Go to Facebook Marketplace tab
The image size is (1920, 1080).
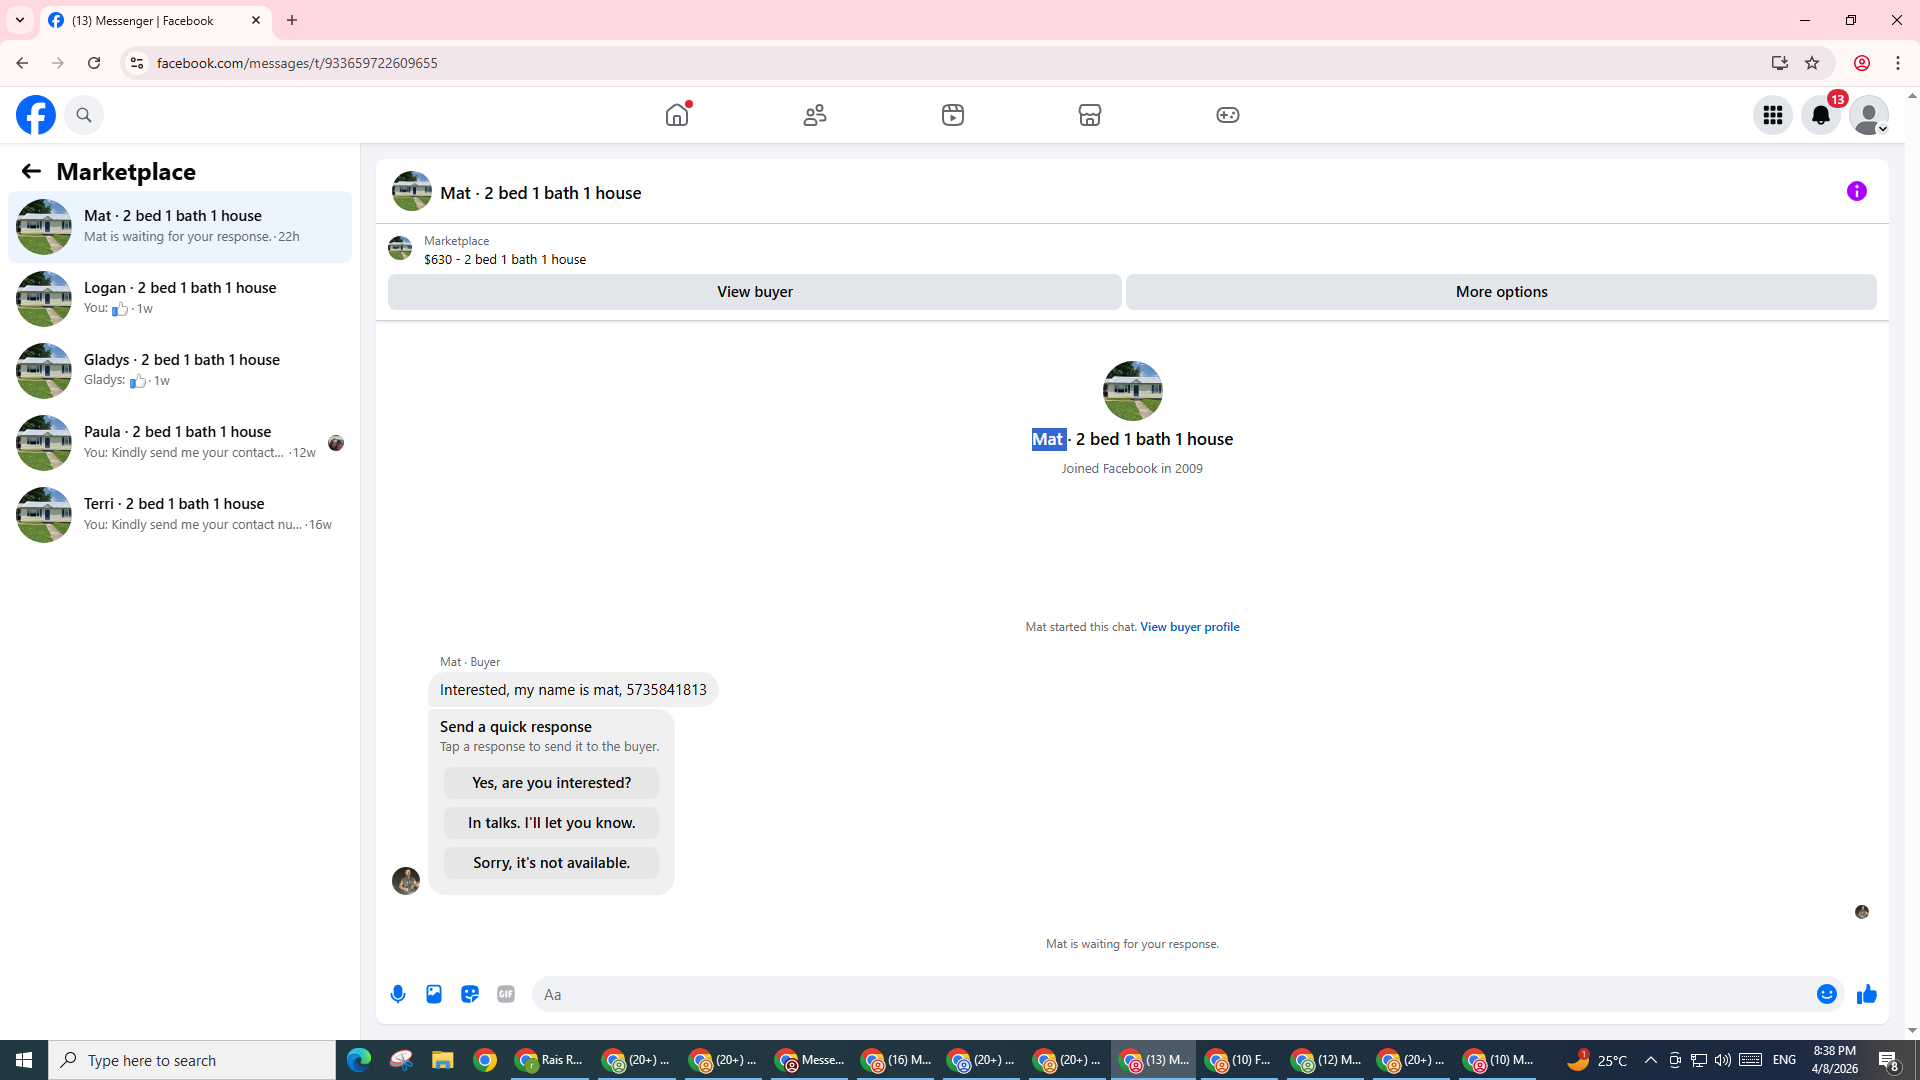[x=1090, y=115]
